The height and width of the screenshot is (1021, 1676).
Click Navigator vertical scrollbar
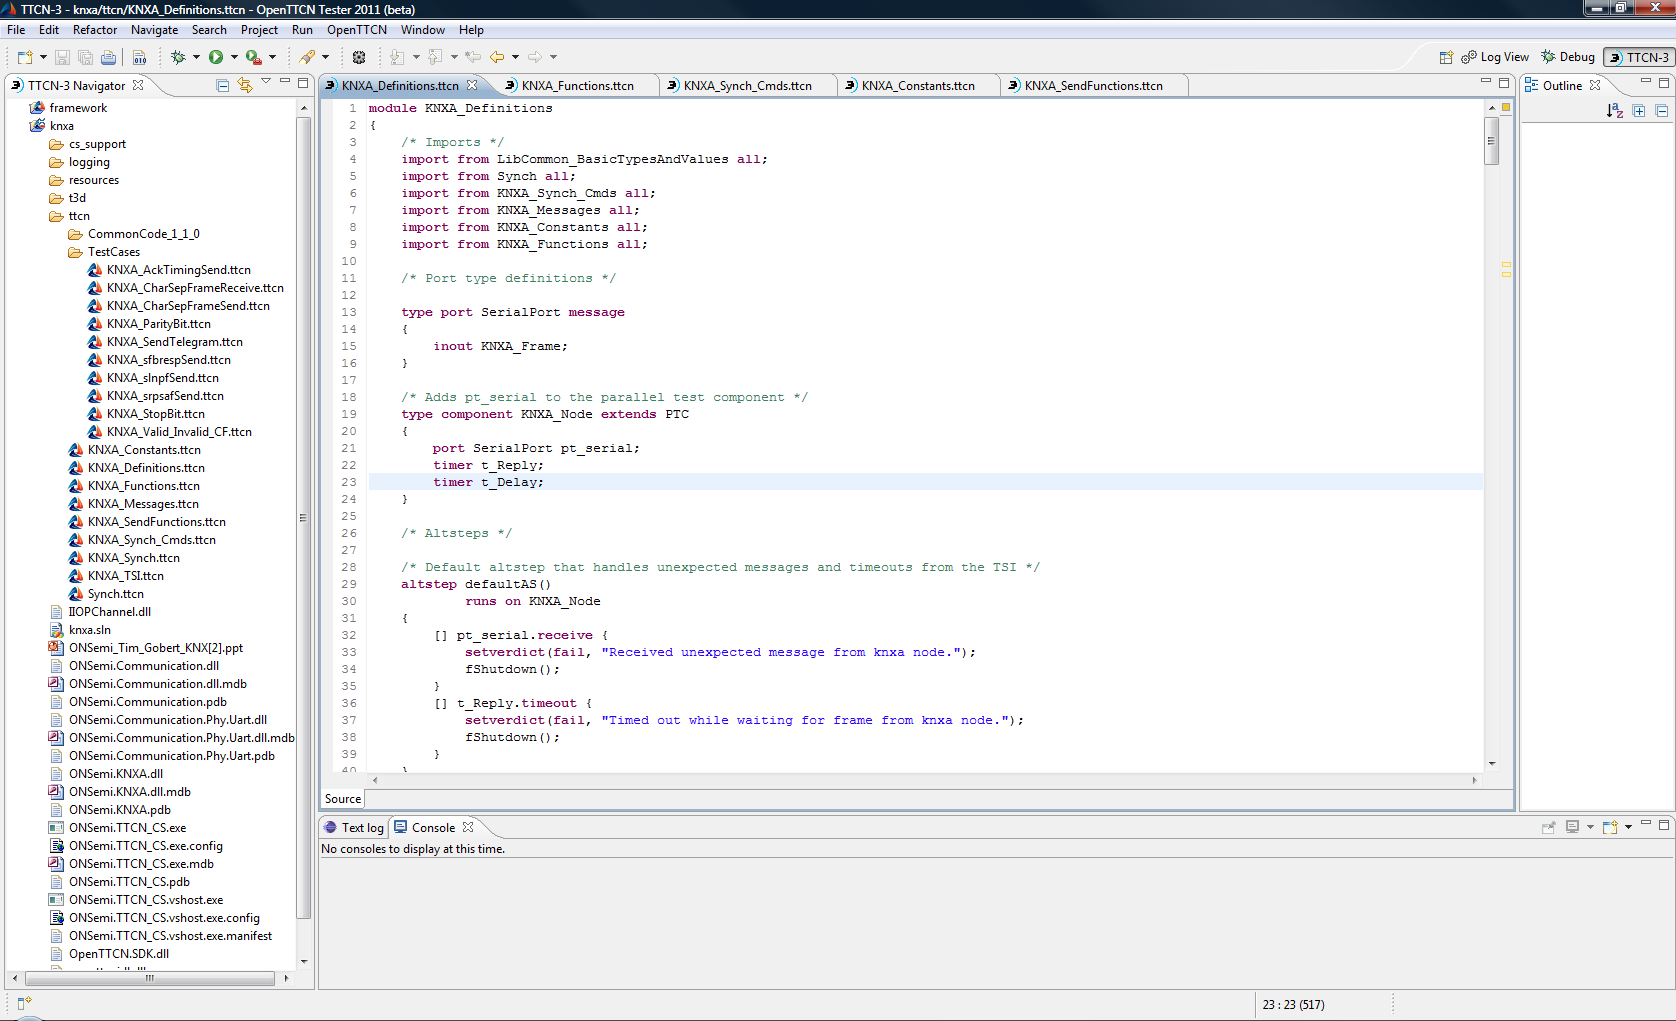point(303,518)
